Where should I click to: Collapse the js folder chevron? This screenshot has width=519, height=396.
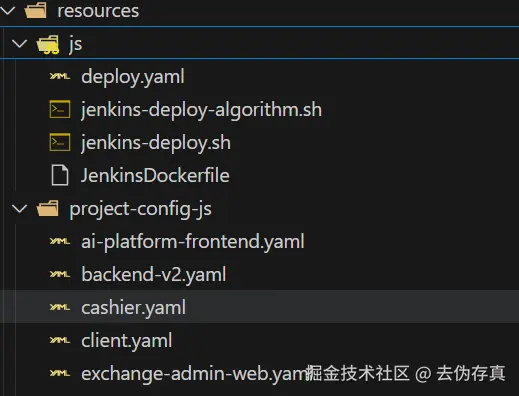pos(19,44)
